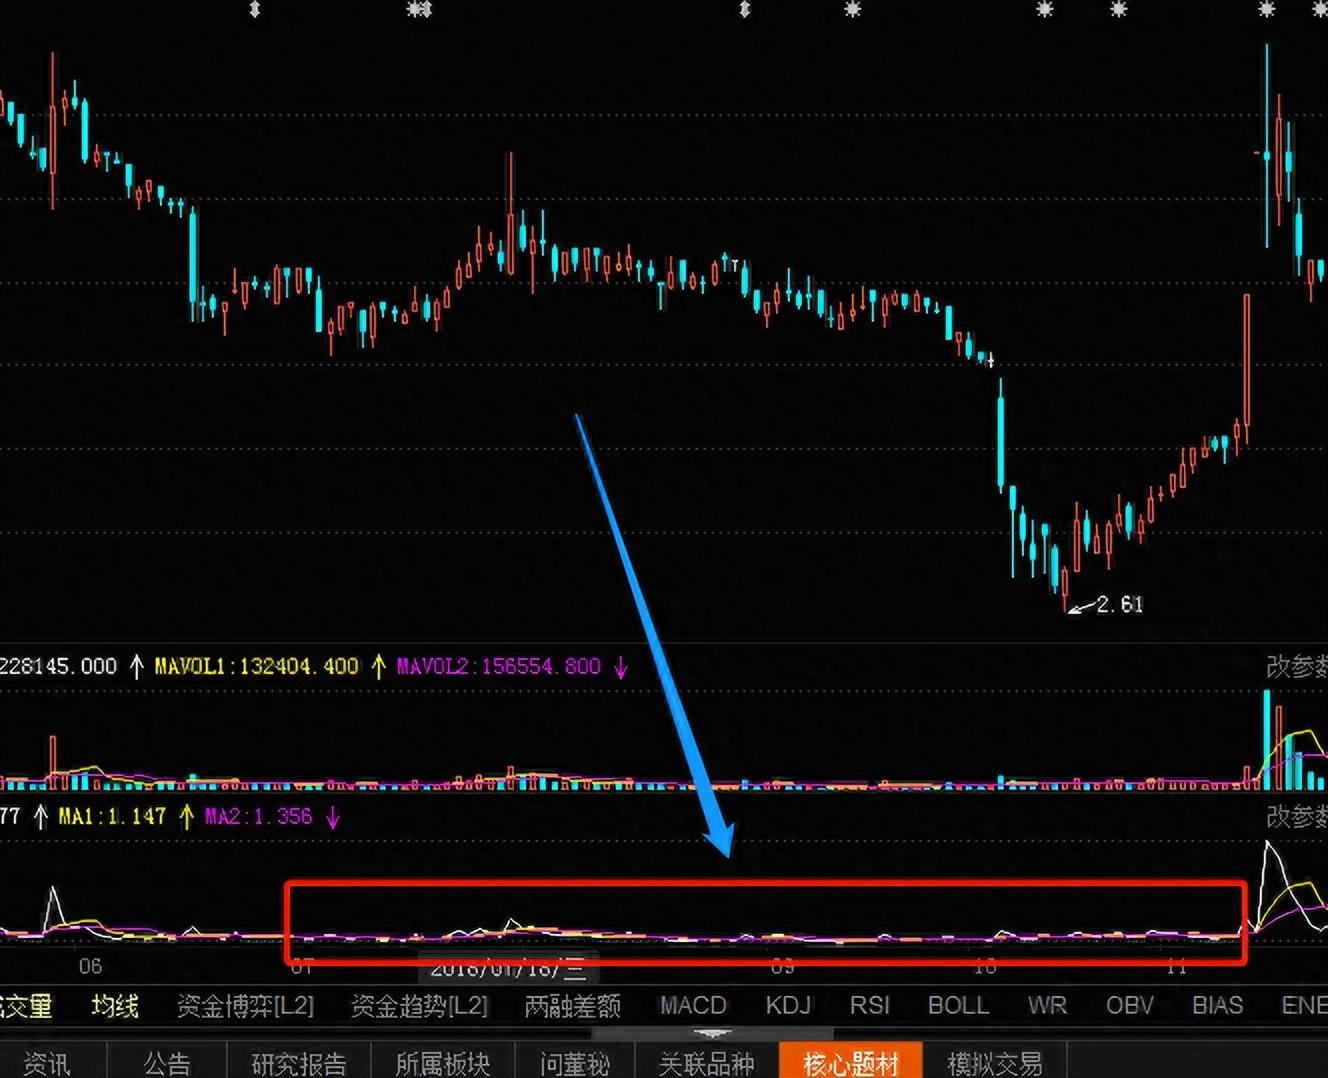Viewport: 1328px width, 1078px height.
Task: Open the 两融差额 indicator tab
Action: (x=572, y=1005)
